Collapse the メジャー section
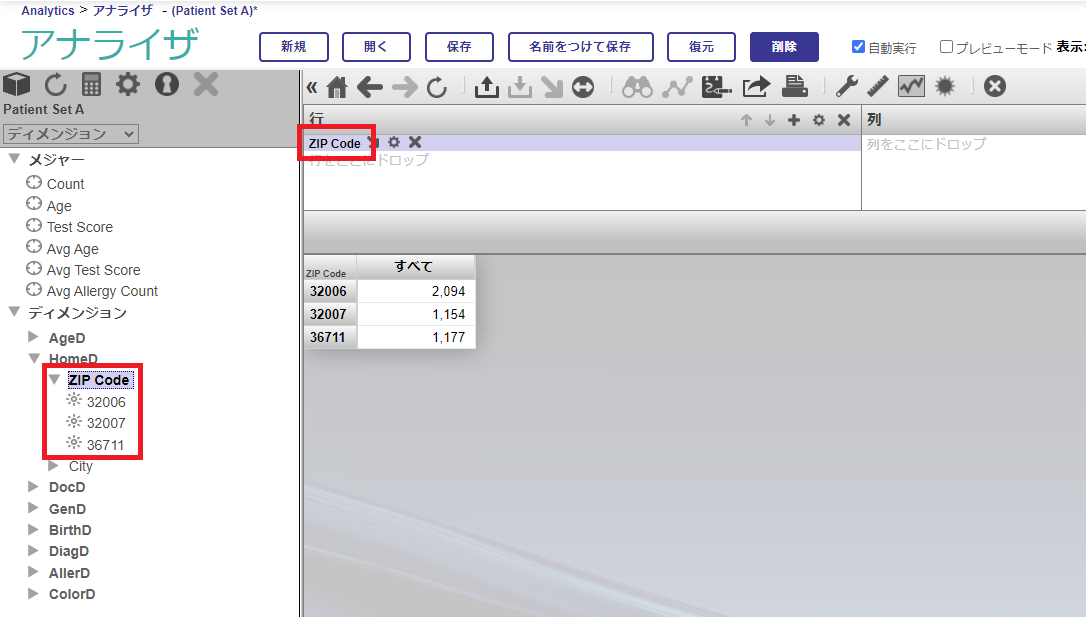The height and width of the screenshot is (617, 1086). coord(14,160)
